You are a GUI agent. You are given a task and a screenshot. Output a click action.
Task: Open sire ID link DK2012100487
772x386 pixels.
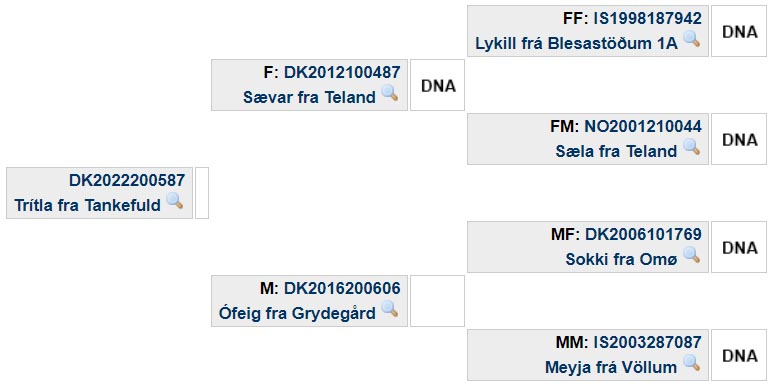[x=342, y=72]
